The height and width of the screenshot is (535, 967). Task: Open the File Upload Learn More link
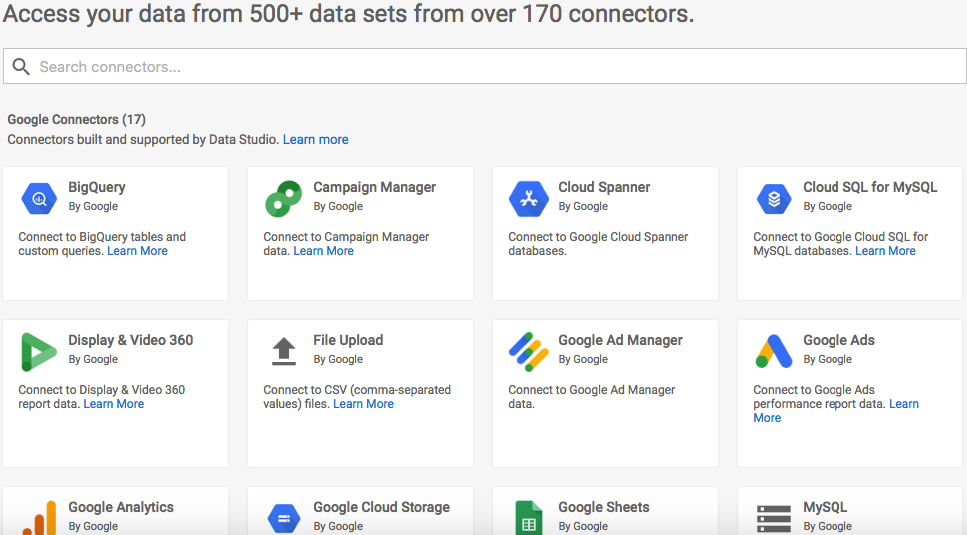coord(363,404)
